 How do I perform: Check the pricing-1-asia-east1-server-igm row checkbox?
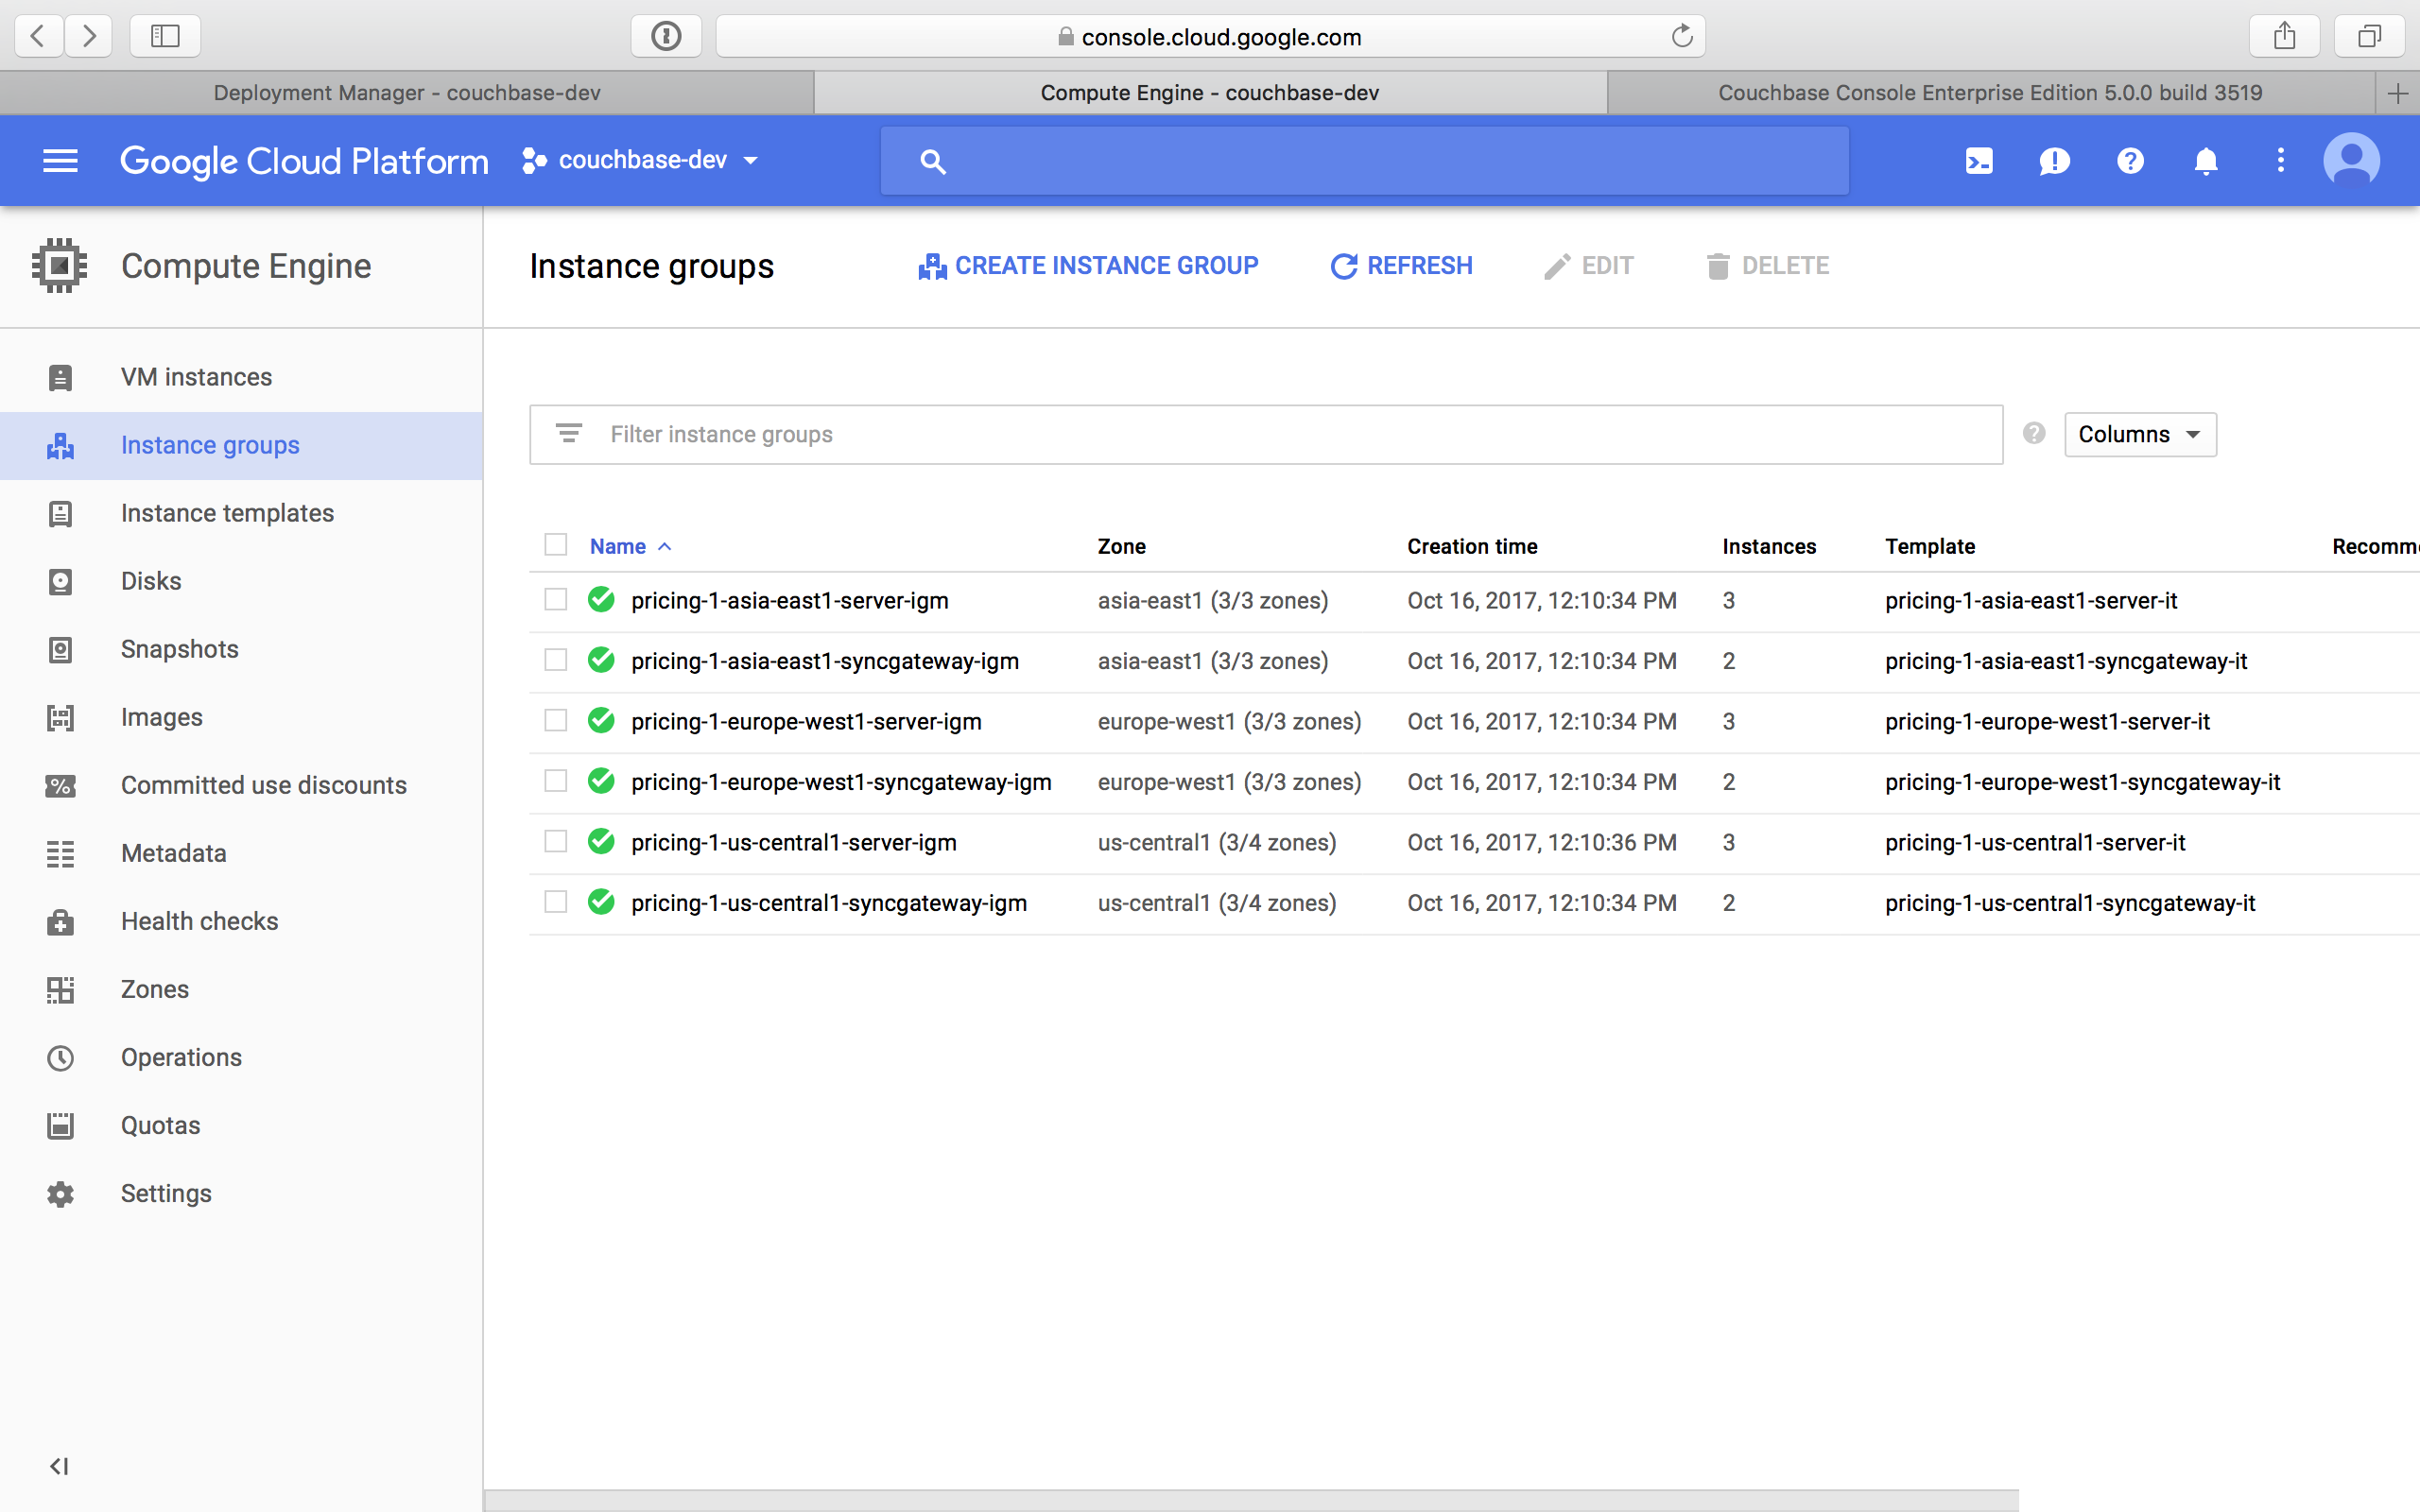(556, 600)
